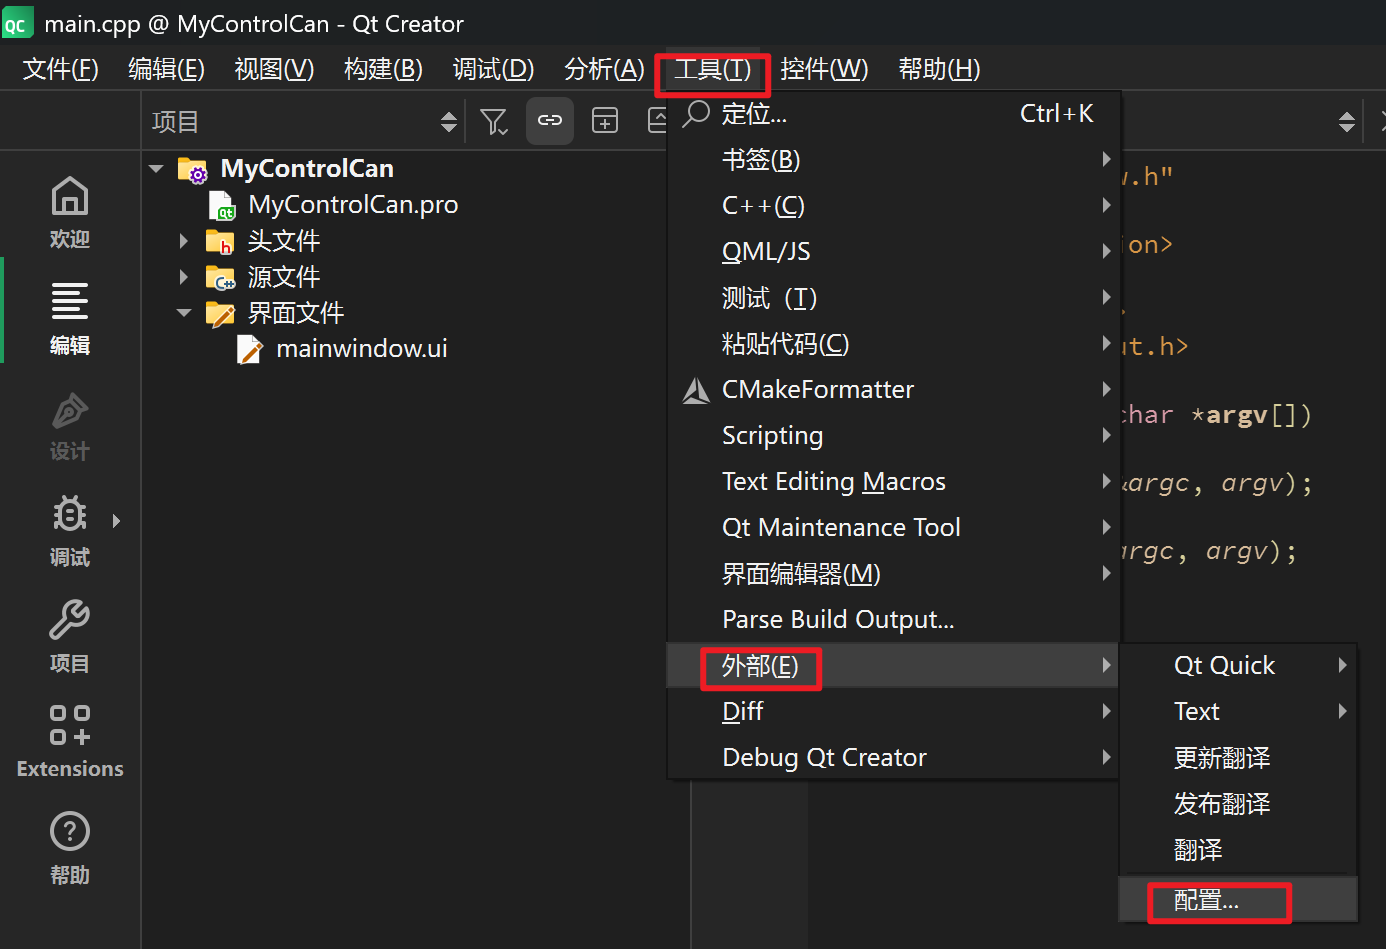The height and width of the screenshot is (949, 1386).
Task: Open Projects mode (项目) in sidebar
Action: tap(70, 637)
